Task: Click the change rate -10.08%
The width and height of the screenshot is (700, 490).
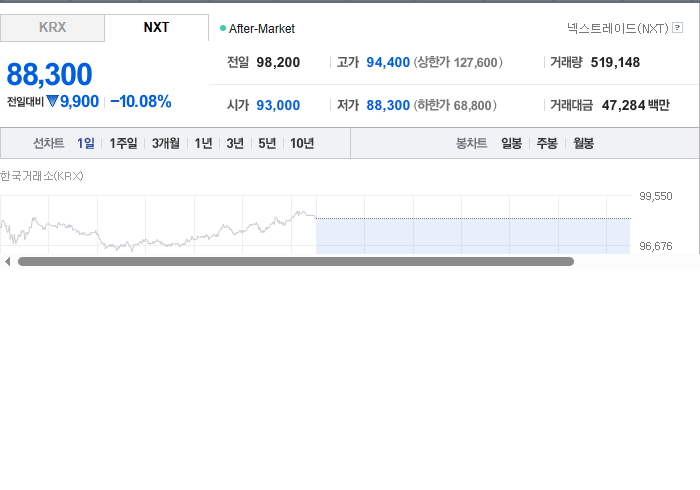Action: (141, 102)
